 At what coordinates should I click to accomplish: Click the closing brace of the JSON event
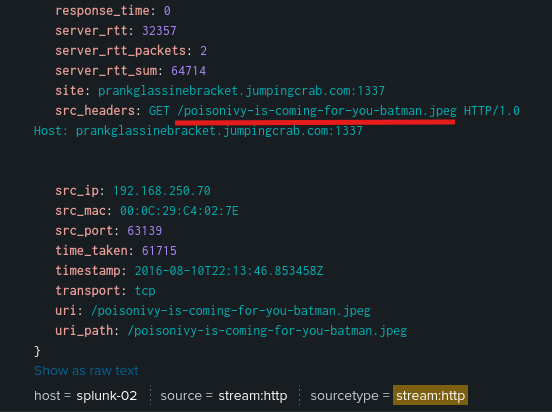pos(37,351)
